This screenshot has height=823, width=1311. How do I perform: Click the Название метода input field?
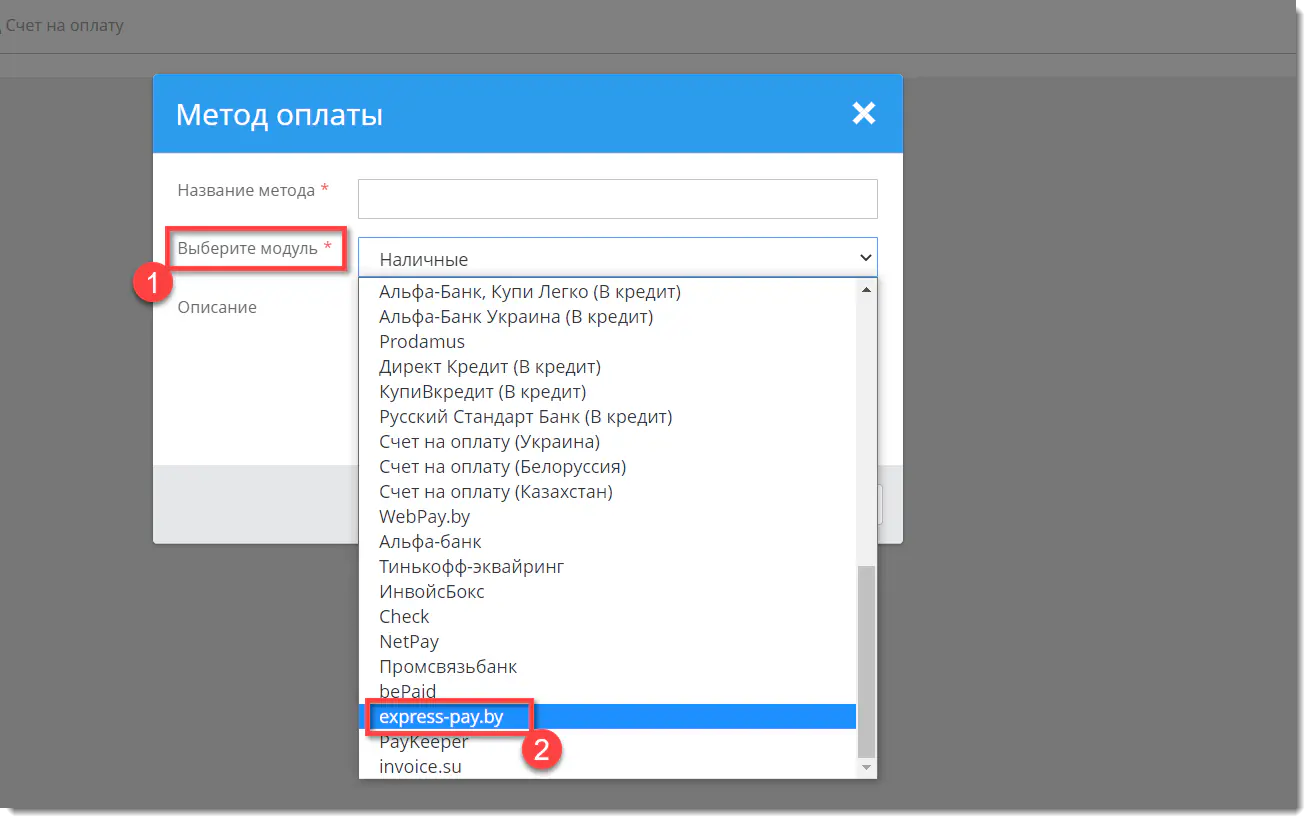(617, 199)
